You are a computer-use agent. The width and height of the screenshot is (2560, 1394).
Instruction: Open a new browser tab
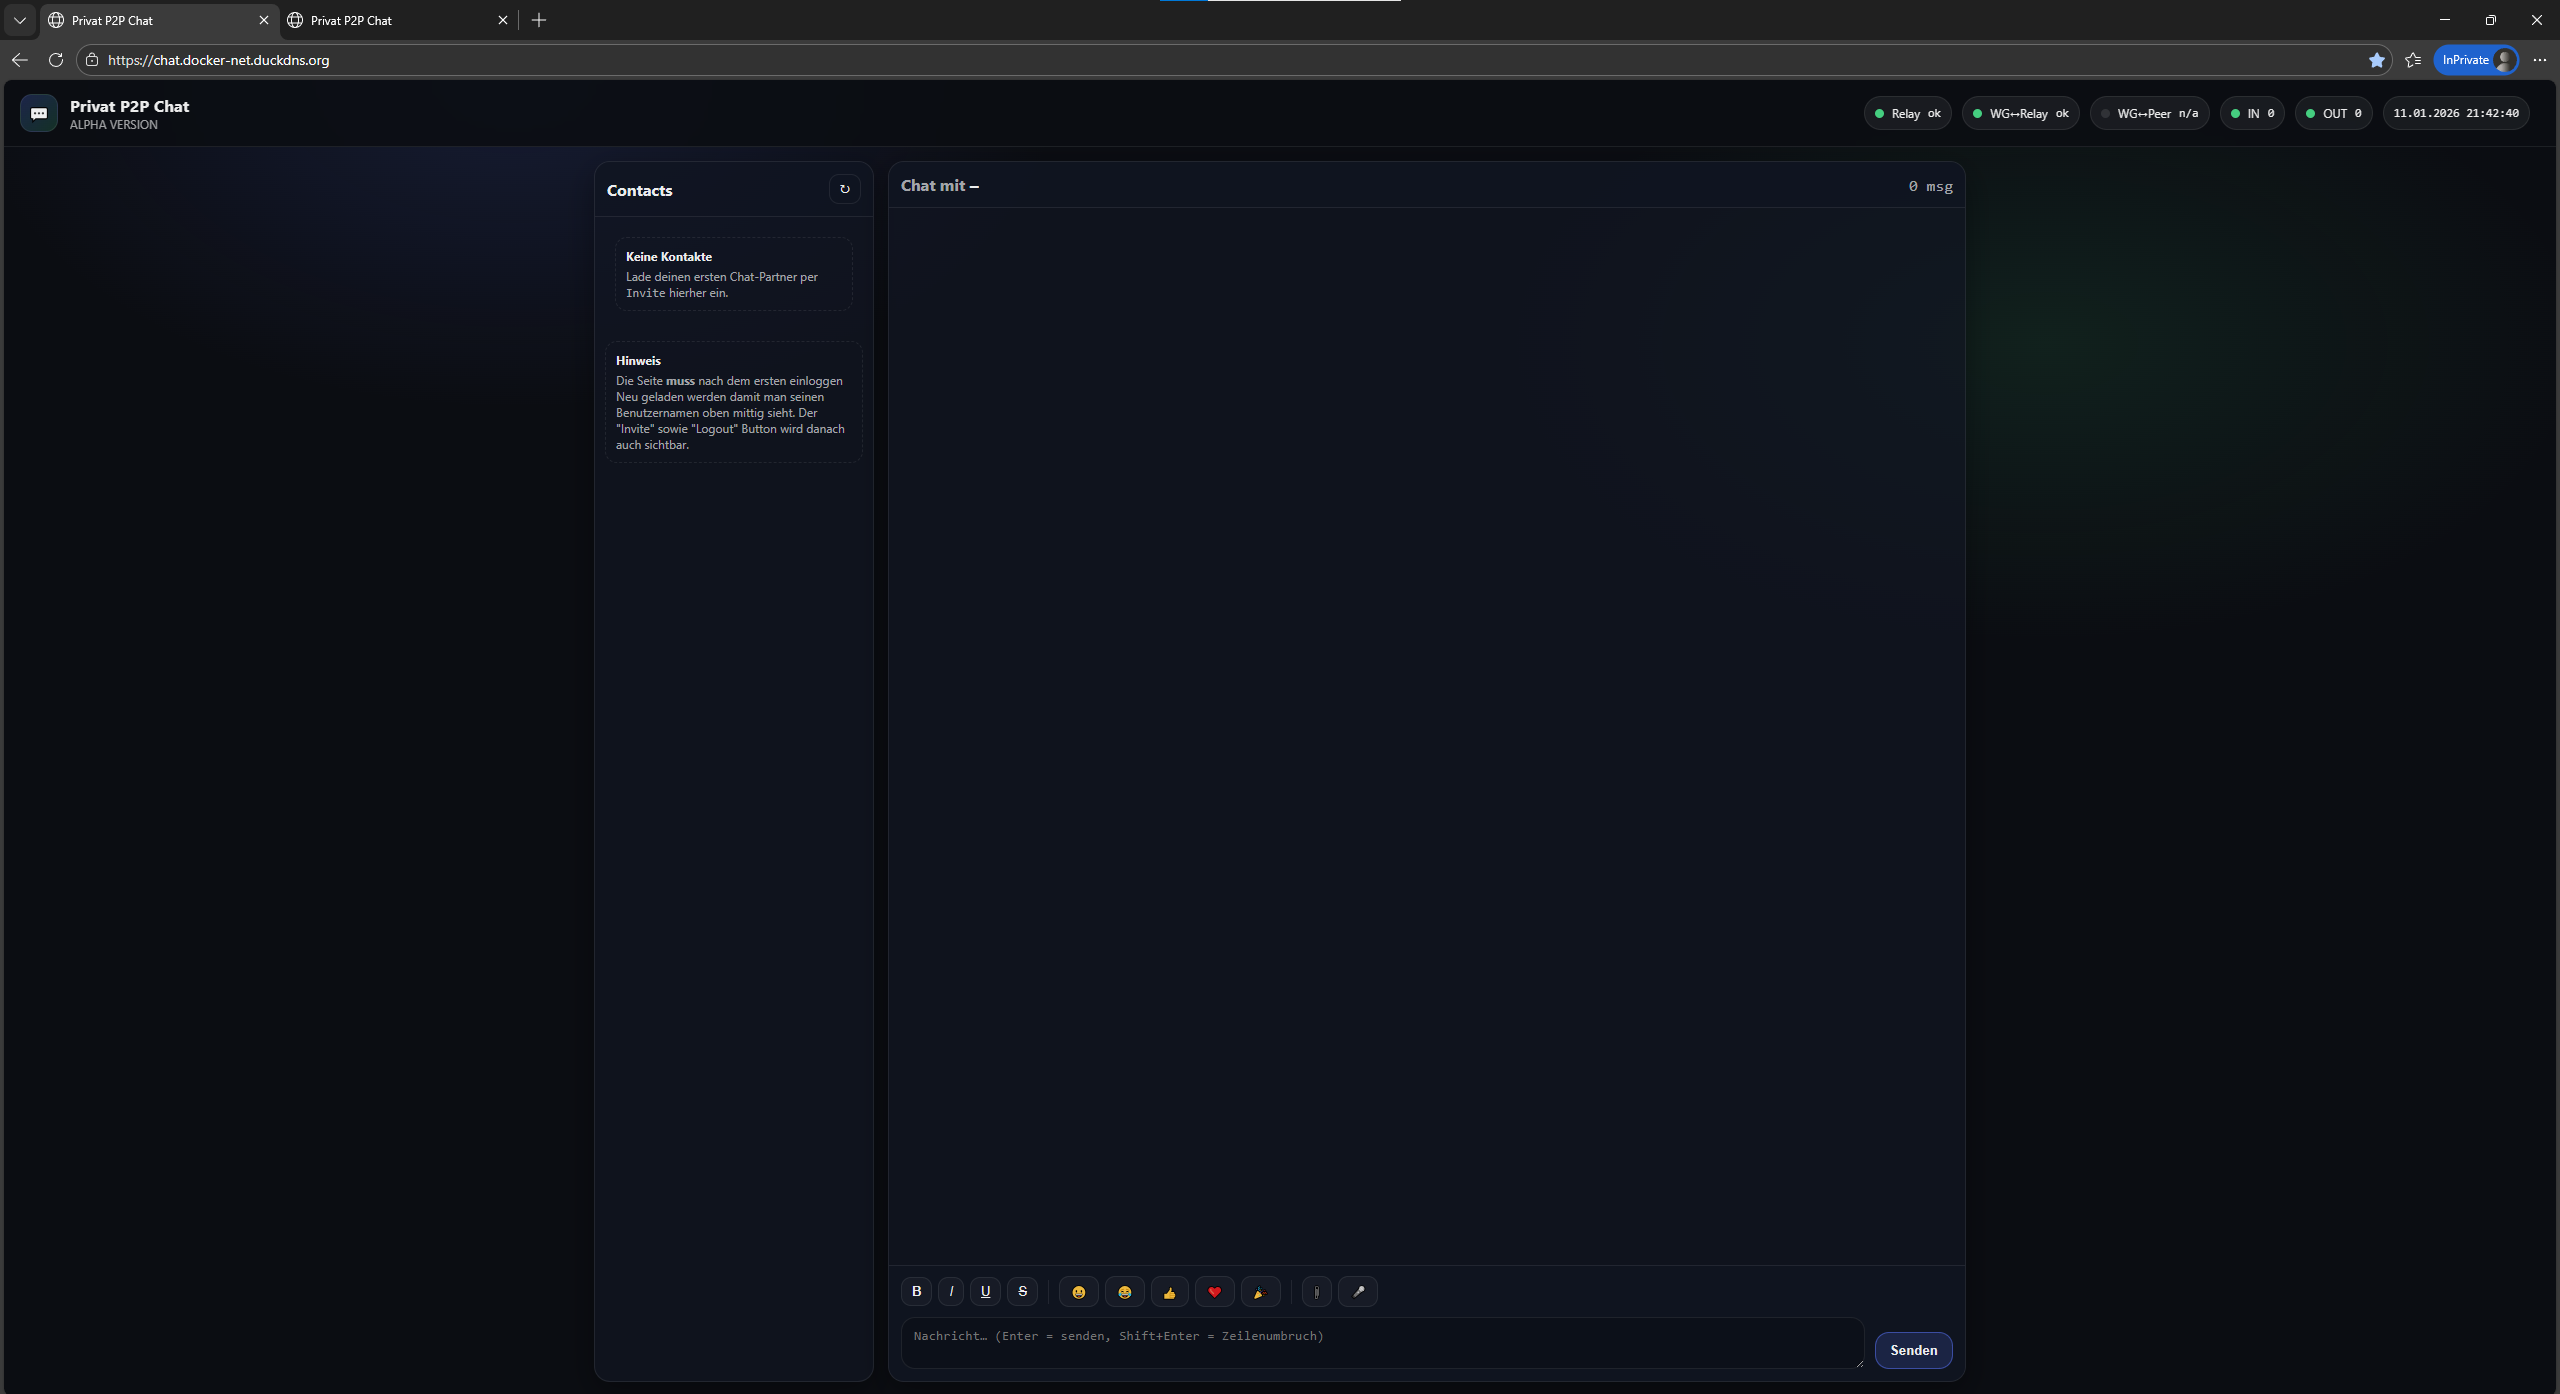[x=539, y=20]
